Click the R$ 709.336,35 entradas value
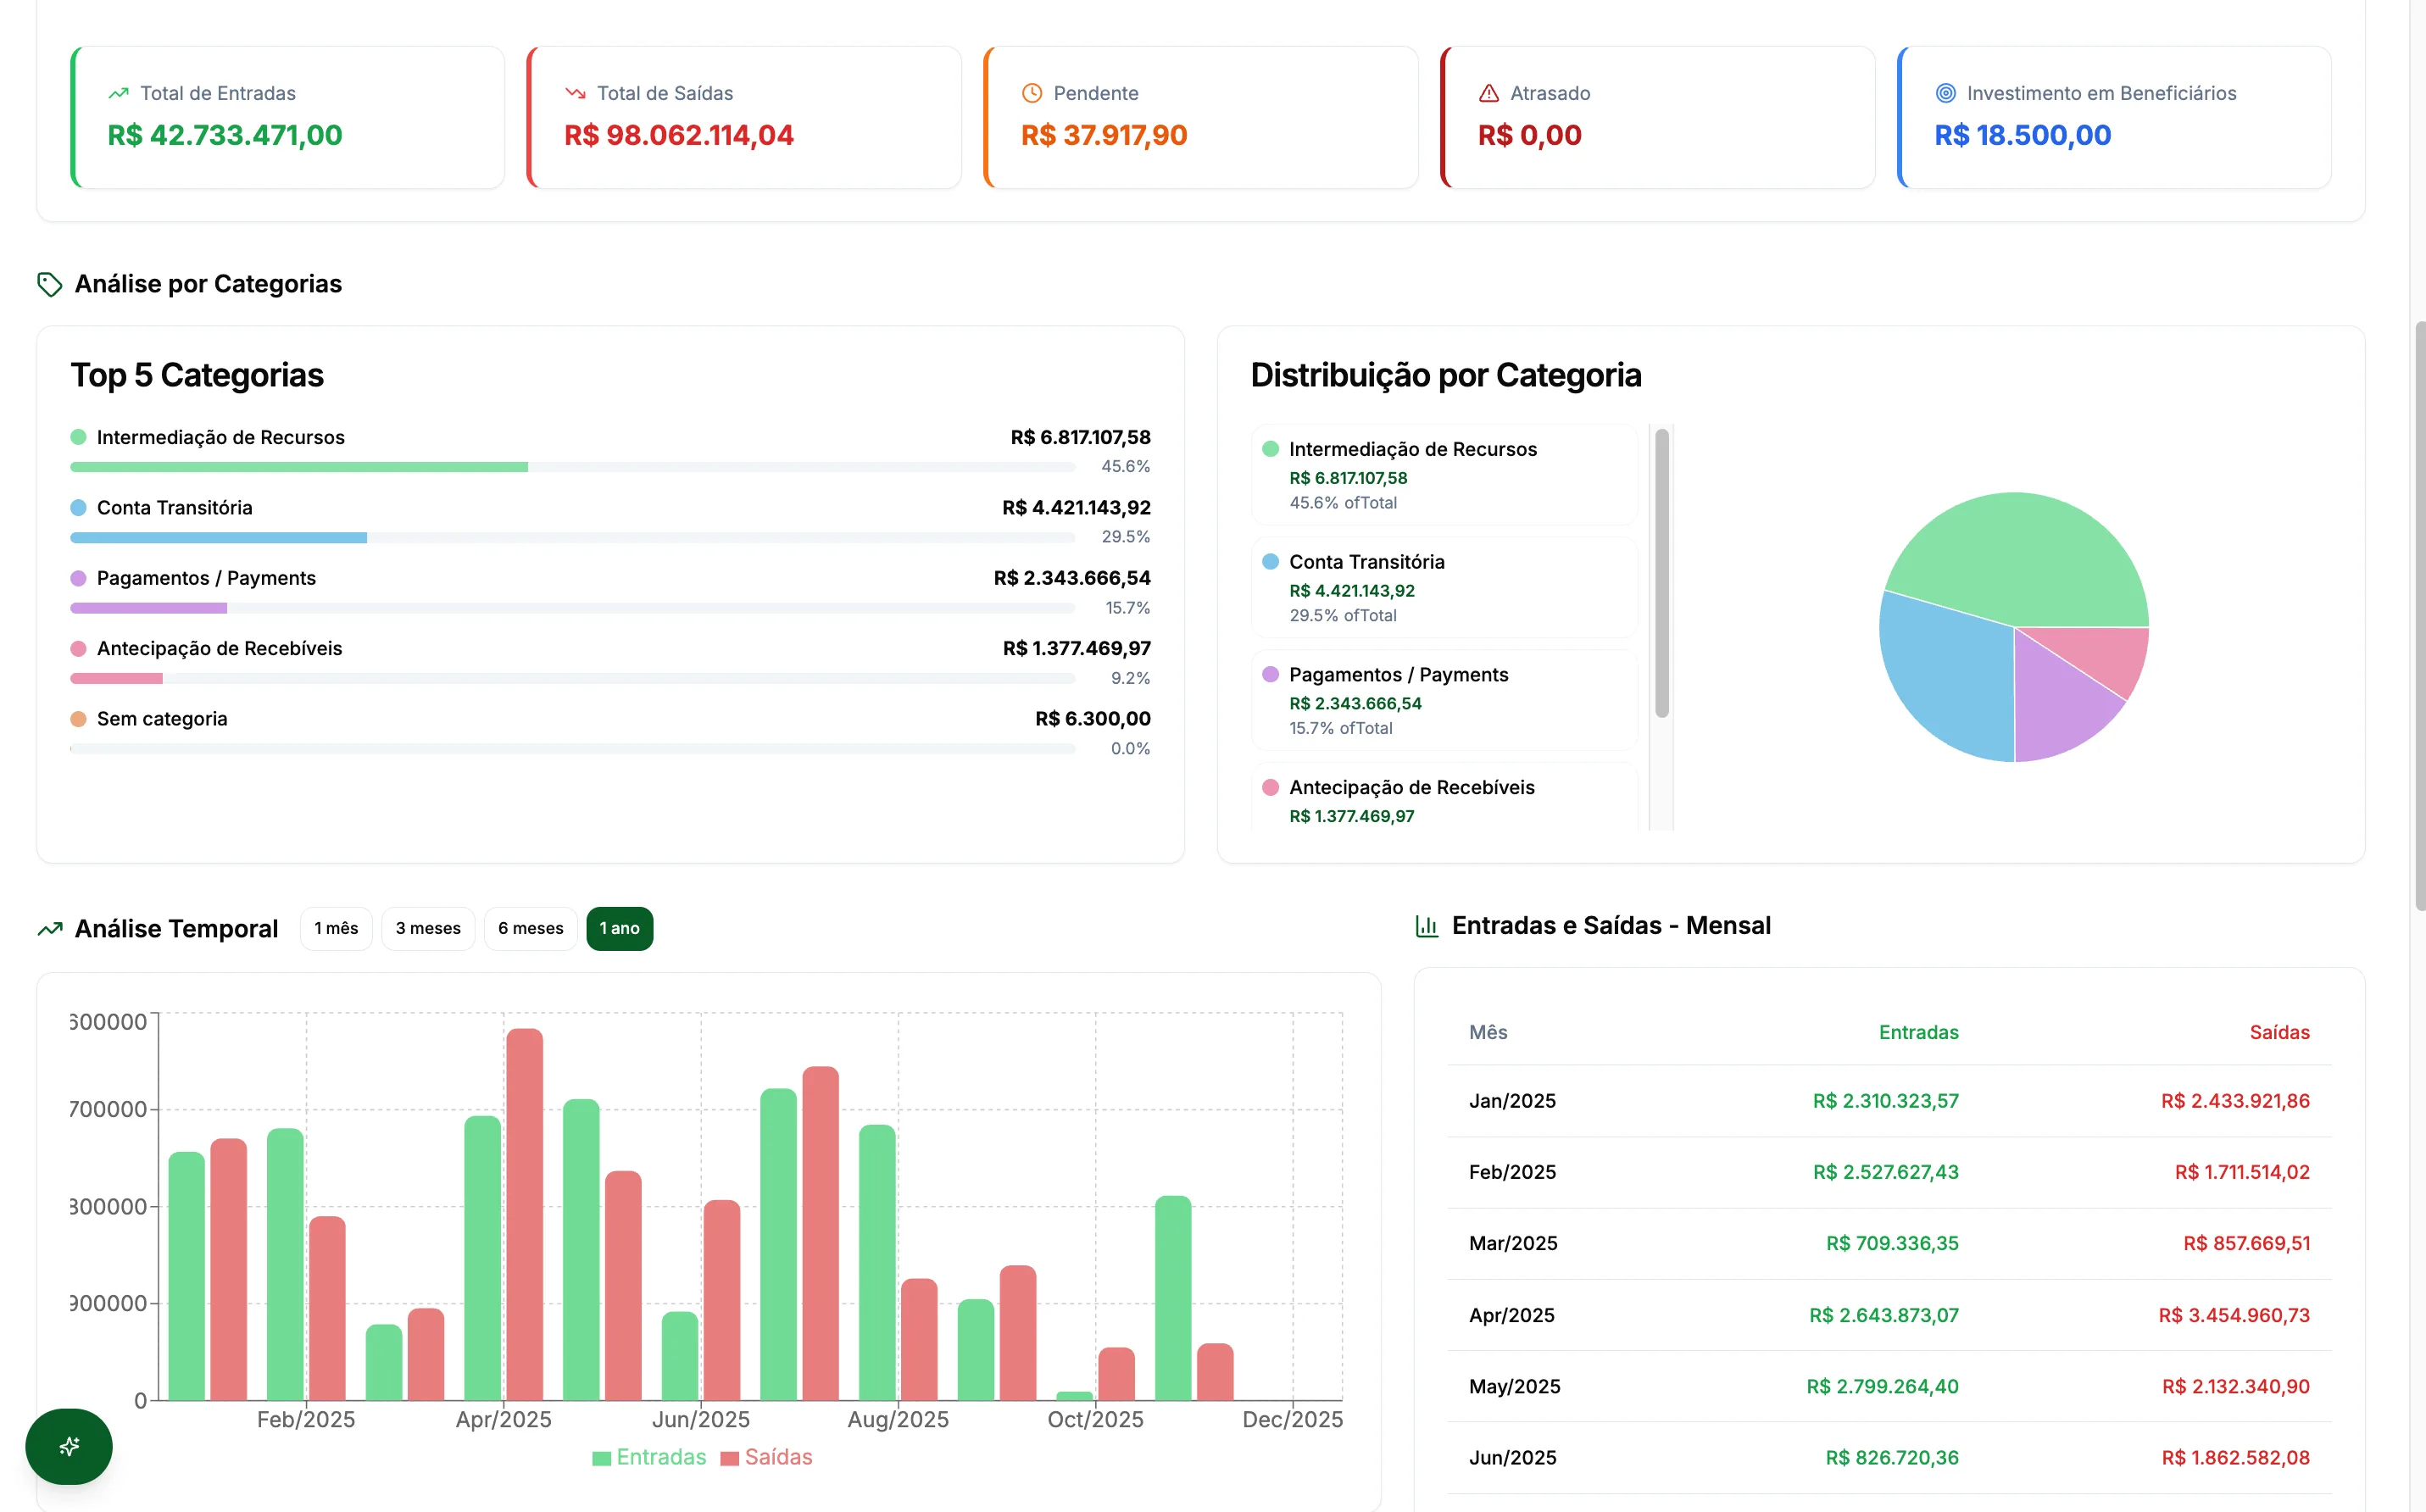 click(x=1892, y=1243)
